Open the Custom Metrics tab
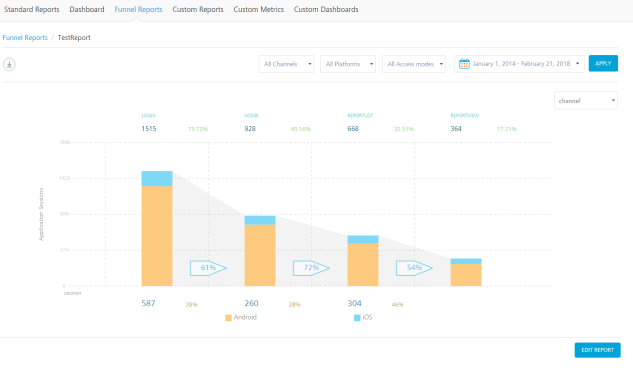This screenshot has width=633, height=371. [x=258, y=9]
